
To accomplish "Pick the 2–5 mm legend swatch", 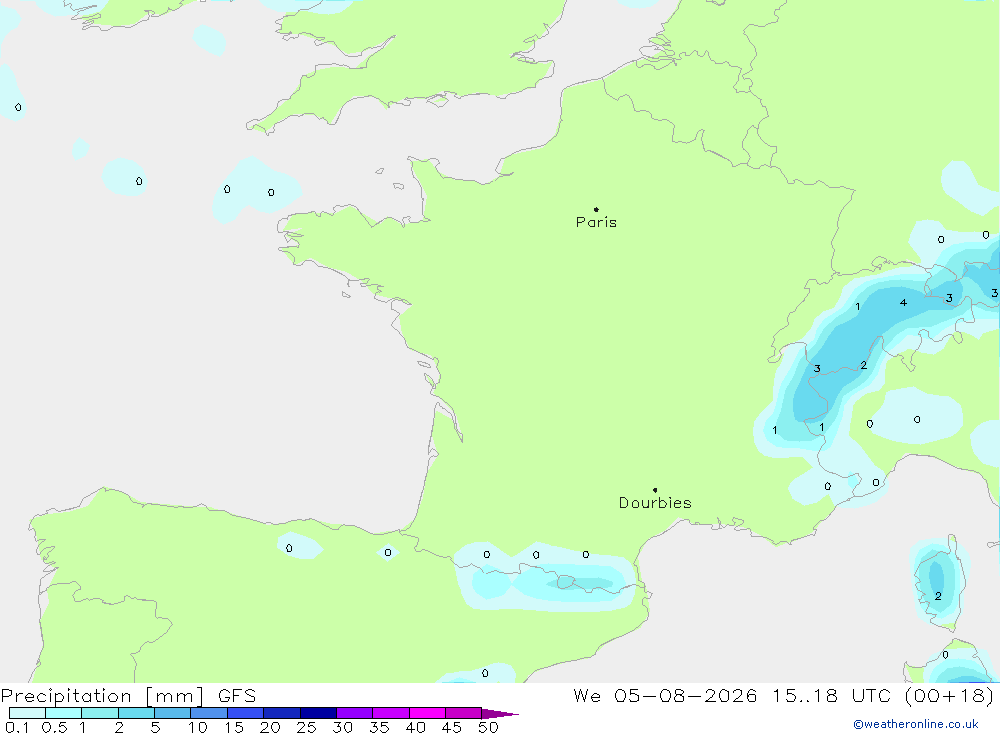I will [136, 713].
